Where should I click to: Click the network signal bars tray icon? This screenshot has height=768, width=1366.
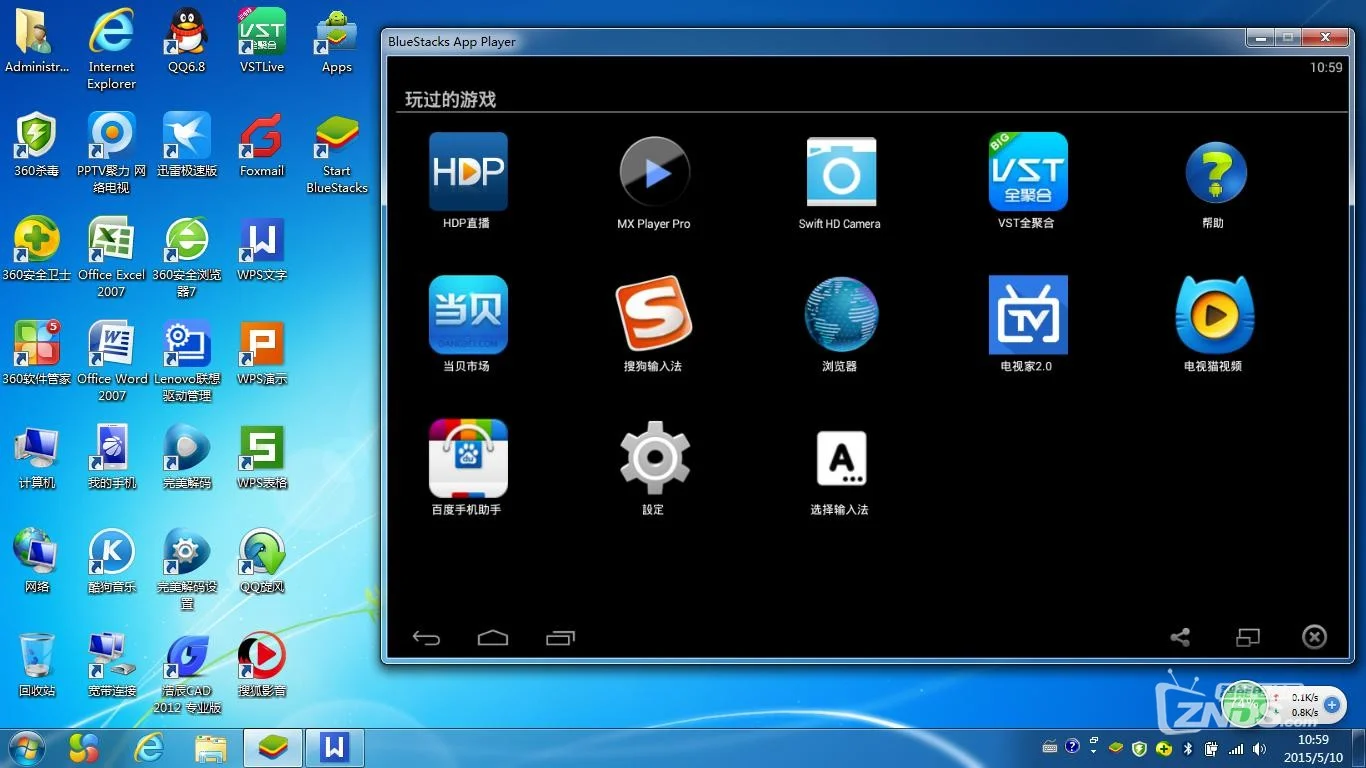(1236, 748)
